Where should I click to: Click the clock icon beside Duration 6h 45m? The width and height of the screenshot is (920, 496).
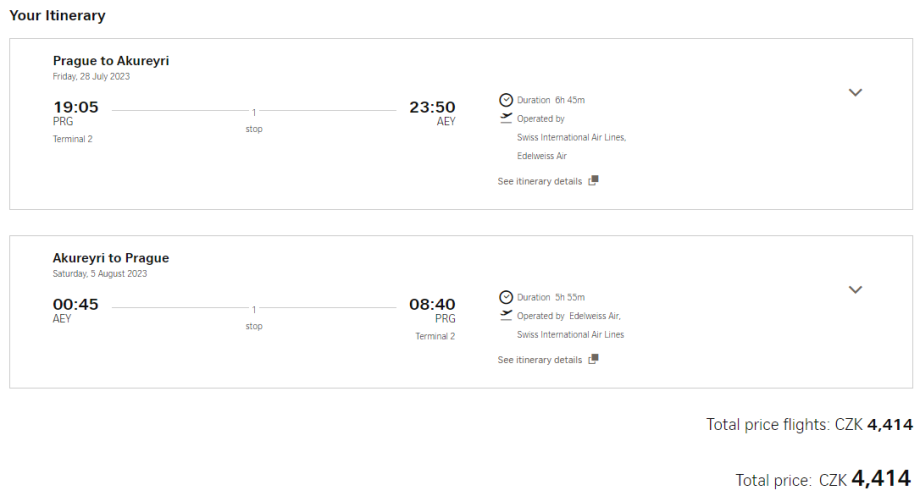(505, 100)
